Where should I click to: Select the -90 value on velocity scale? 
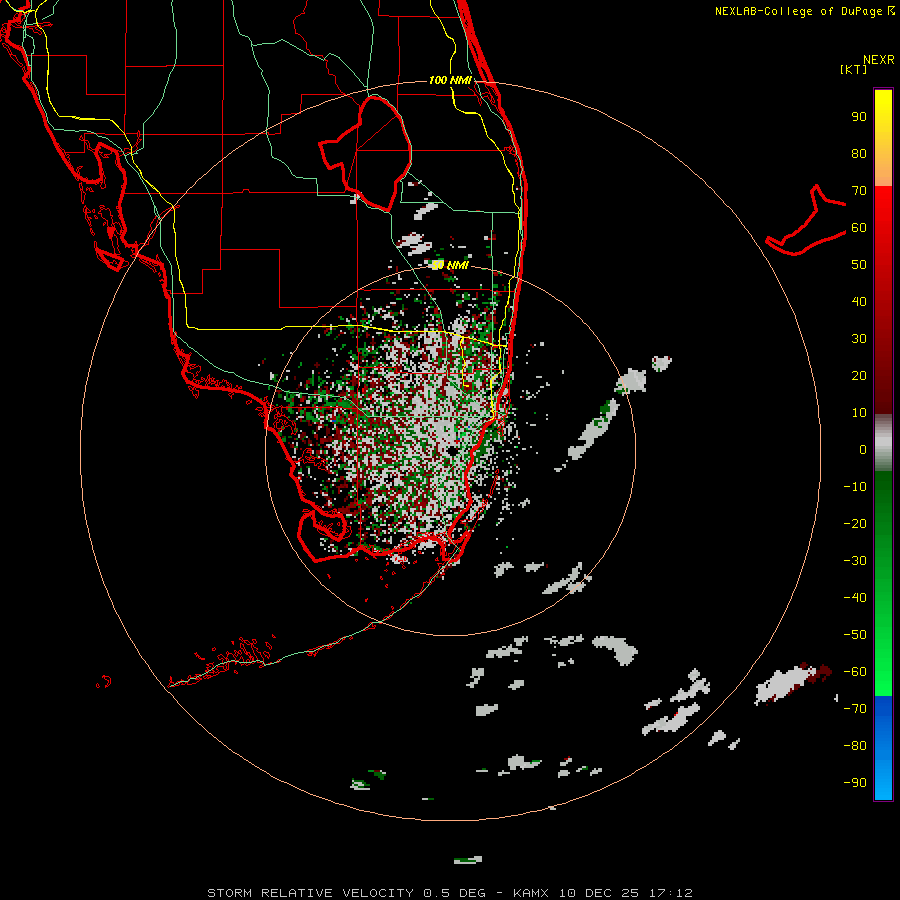point(855,783)
